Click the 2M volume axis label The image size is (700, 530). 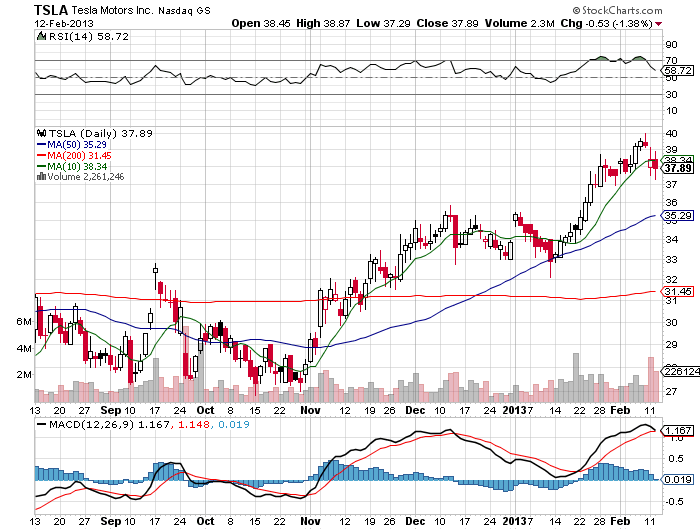click(24, 374)
